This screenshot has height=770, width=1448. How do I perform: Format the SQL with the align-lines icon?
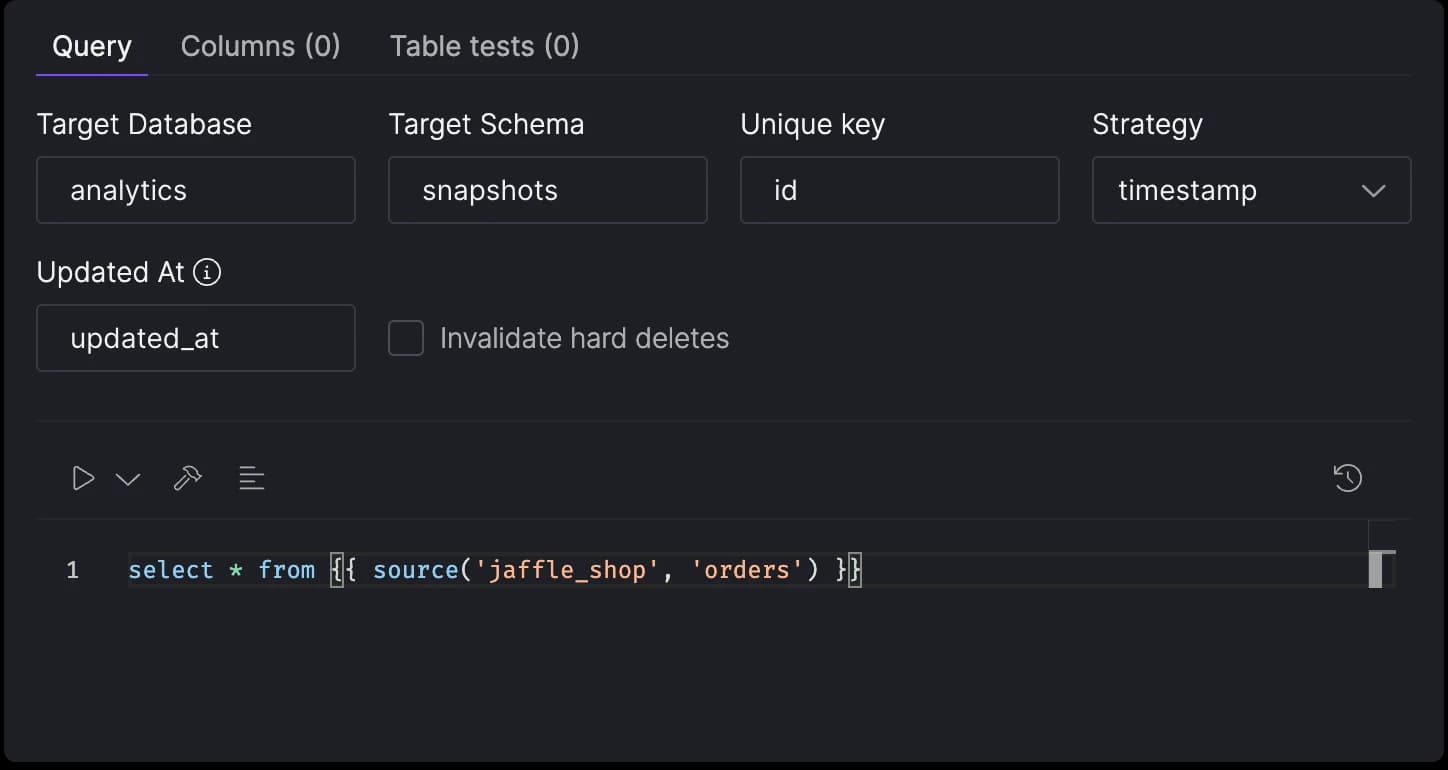click(x=252, y=479)
